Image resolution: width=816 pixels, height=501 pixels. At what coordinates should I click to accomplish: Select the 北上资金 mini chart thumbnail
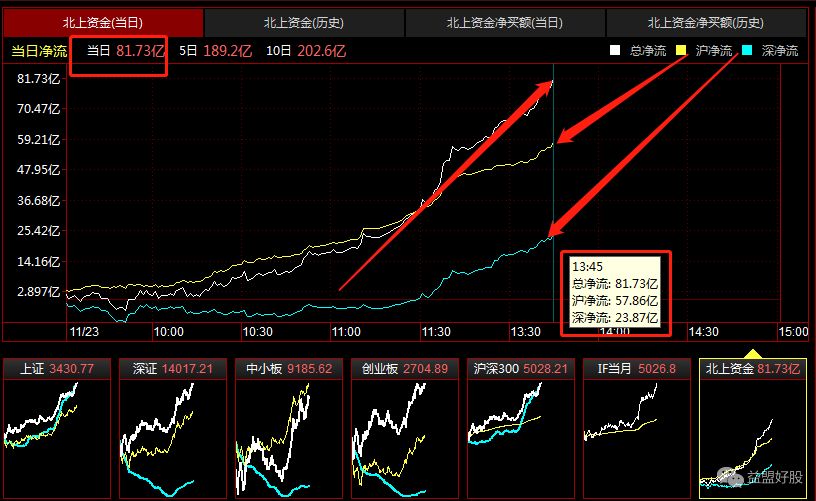(x=754, y=428)
